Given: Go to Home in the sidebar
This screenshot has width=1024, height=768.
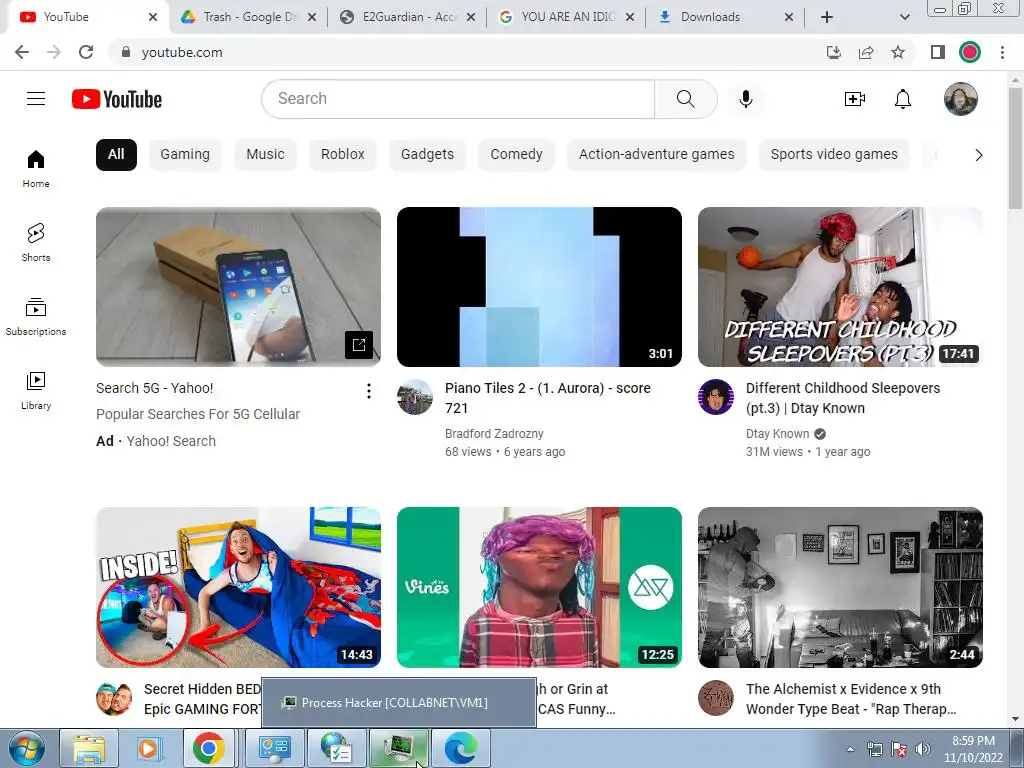Looking at the screenshot, I should [x=36, y=168].
